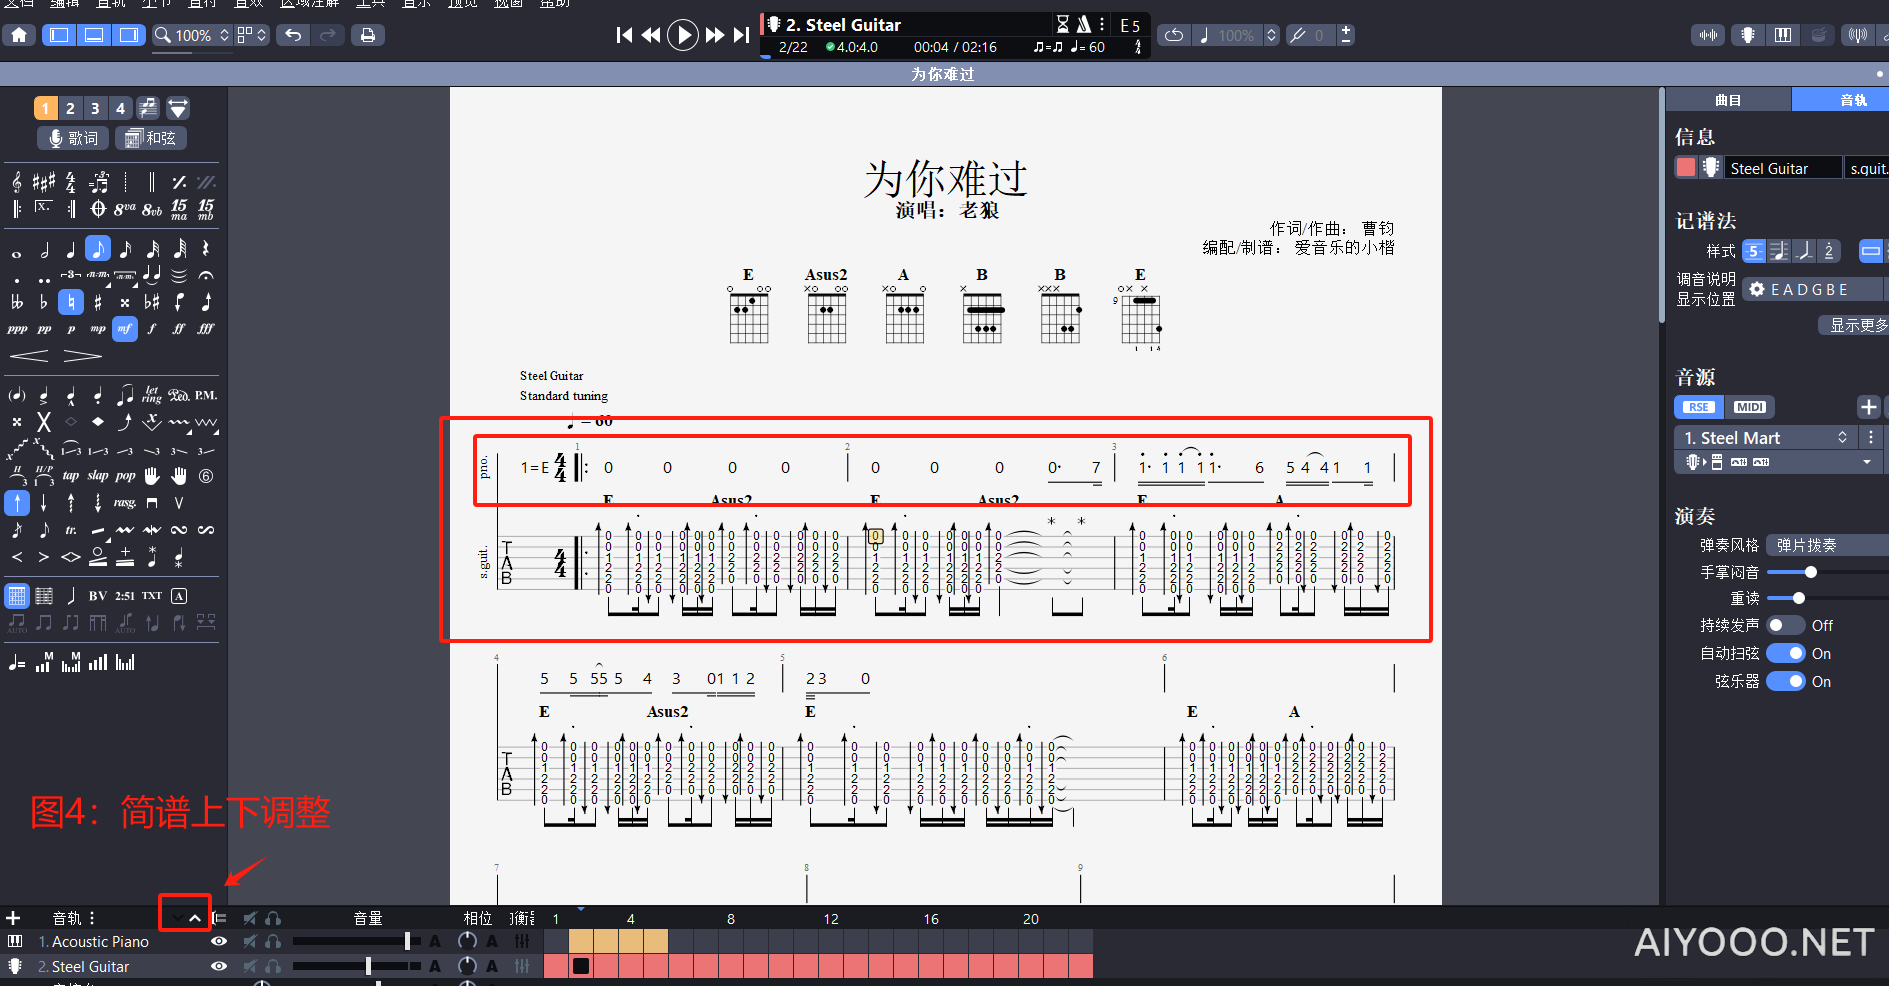Screen dimensions: 1889x986
Task: Click the highlighted upstroke arrow symbol
Action: (17, 502)
